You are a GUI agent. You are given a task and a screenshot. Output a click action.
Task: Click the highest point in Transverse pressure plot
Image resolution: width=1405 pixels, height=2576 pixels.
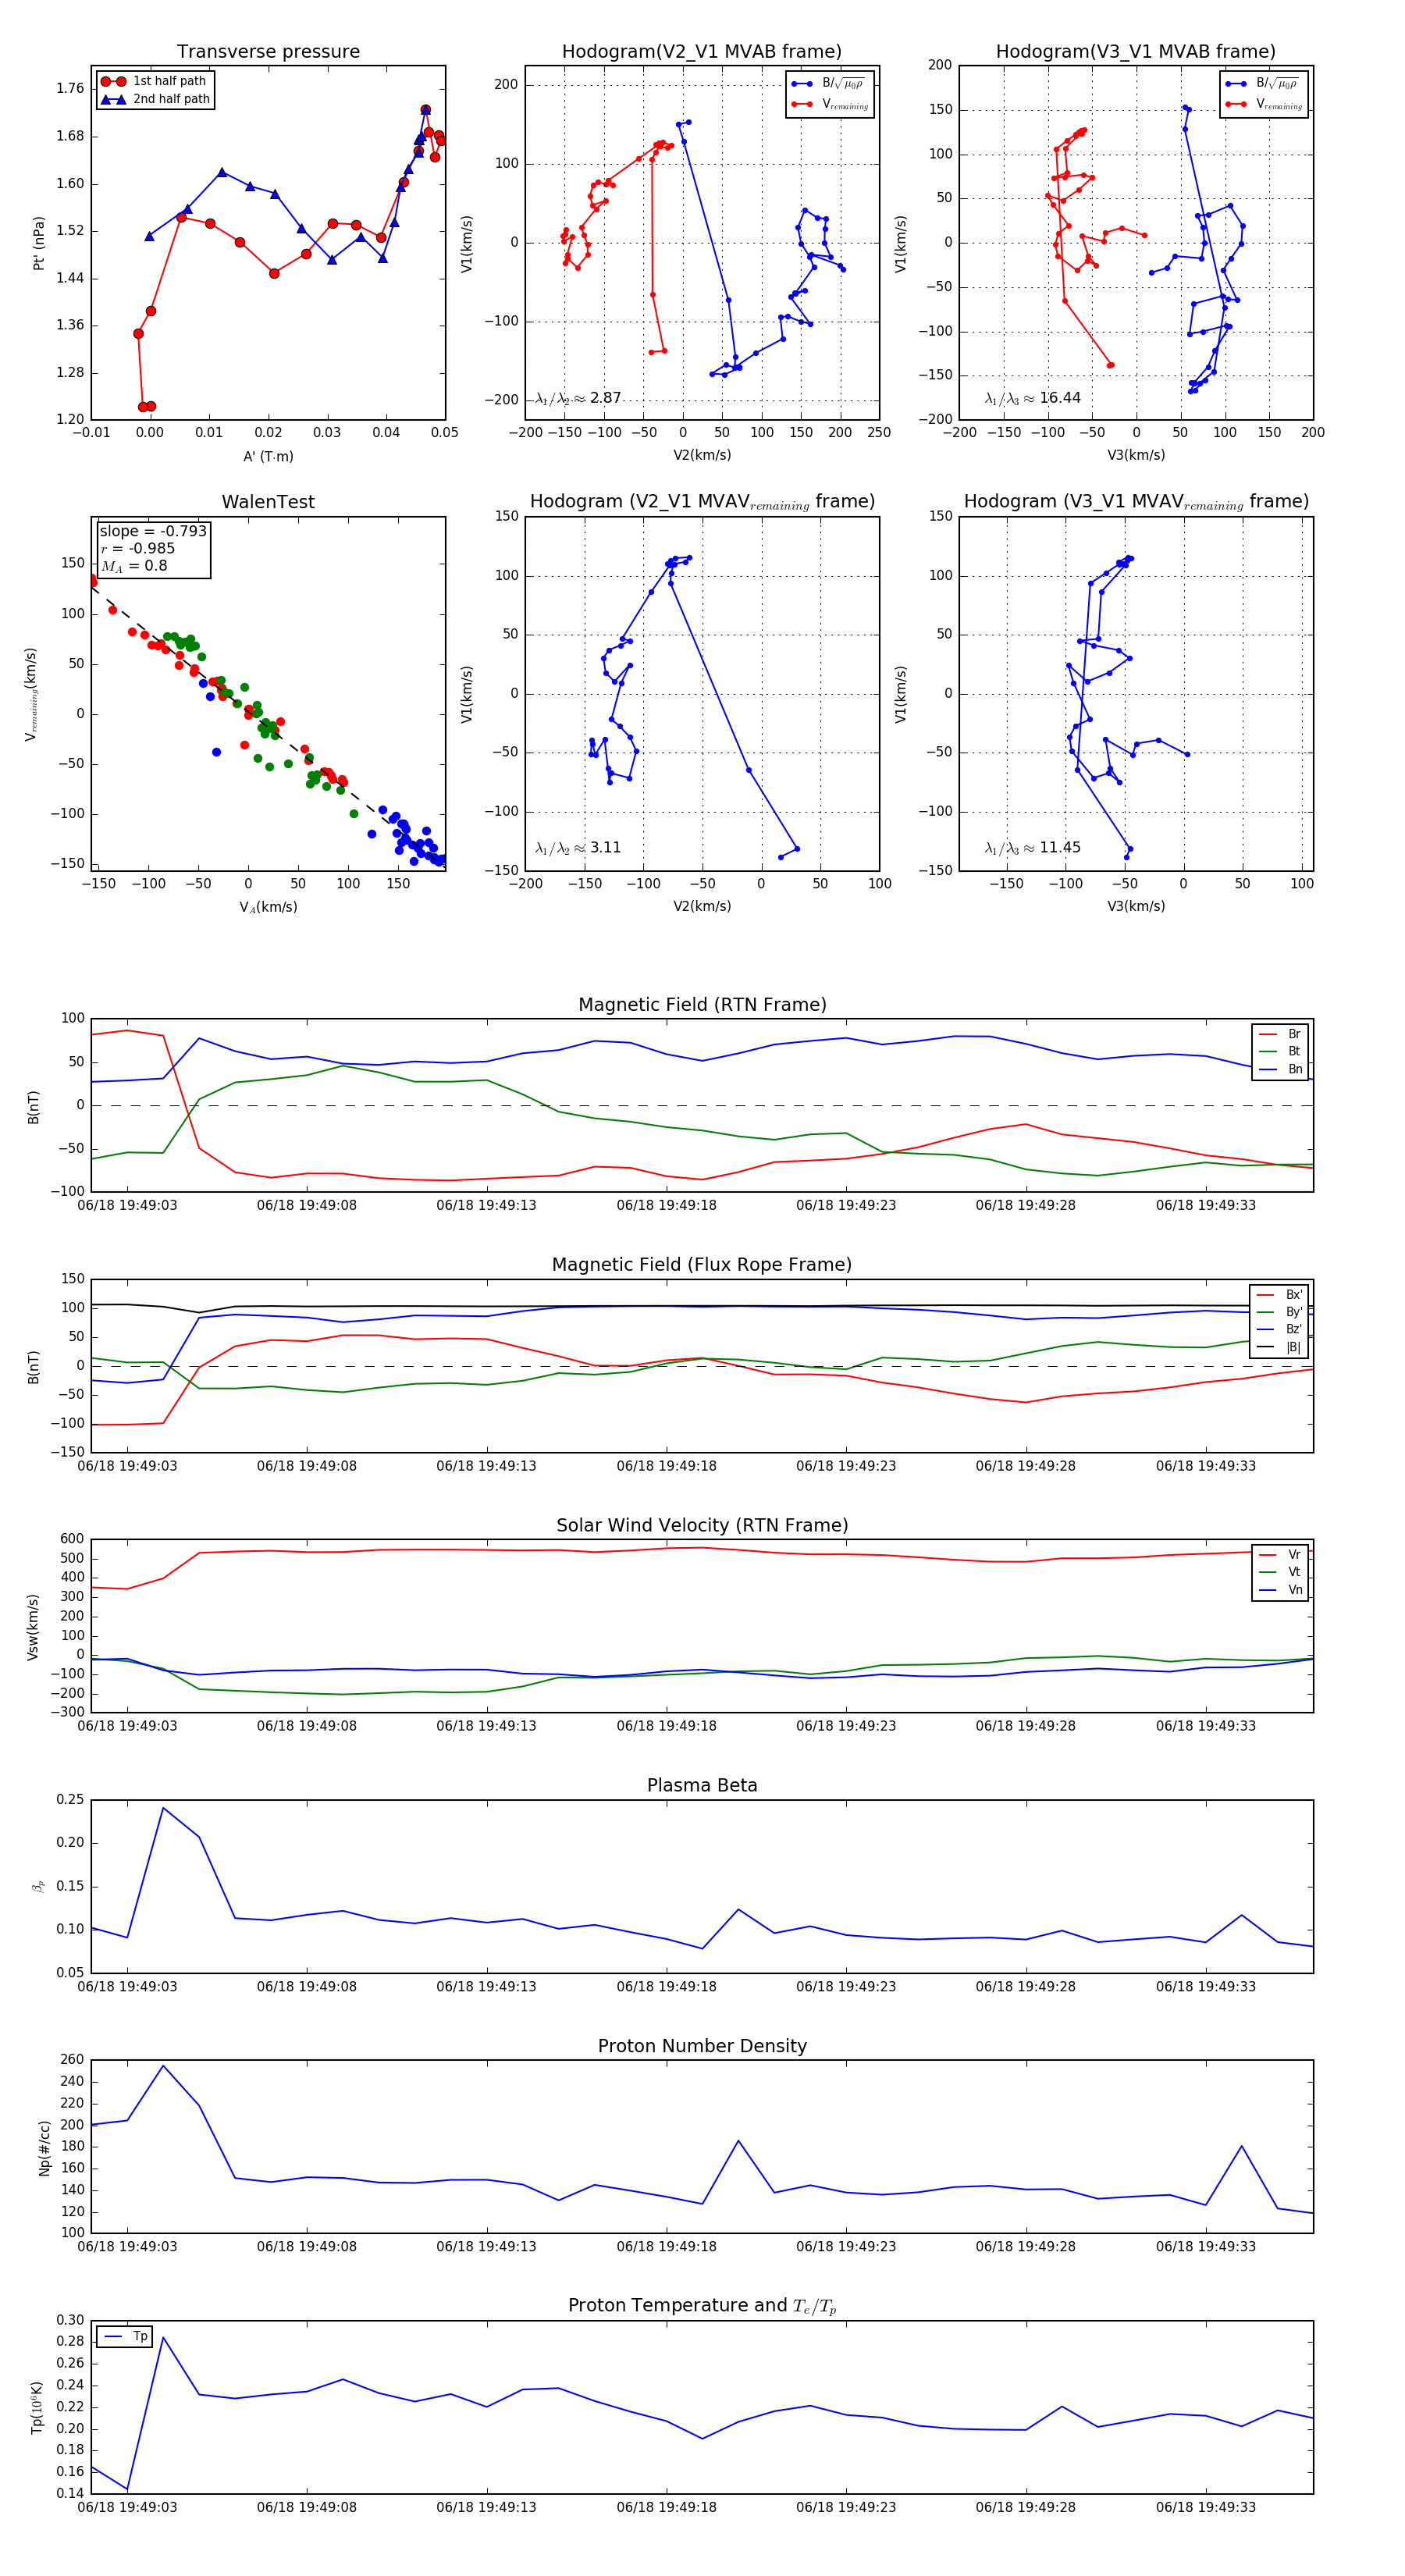coord(426,110)
